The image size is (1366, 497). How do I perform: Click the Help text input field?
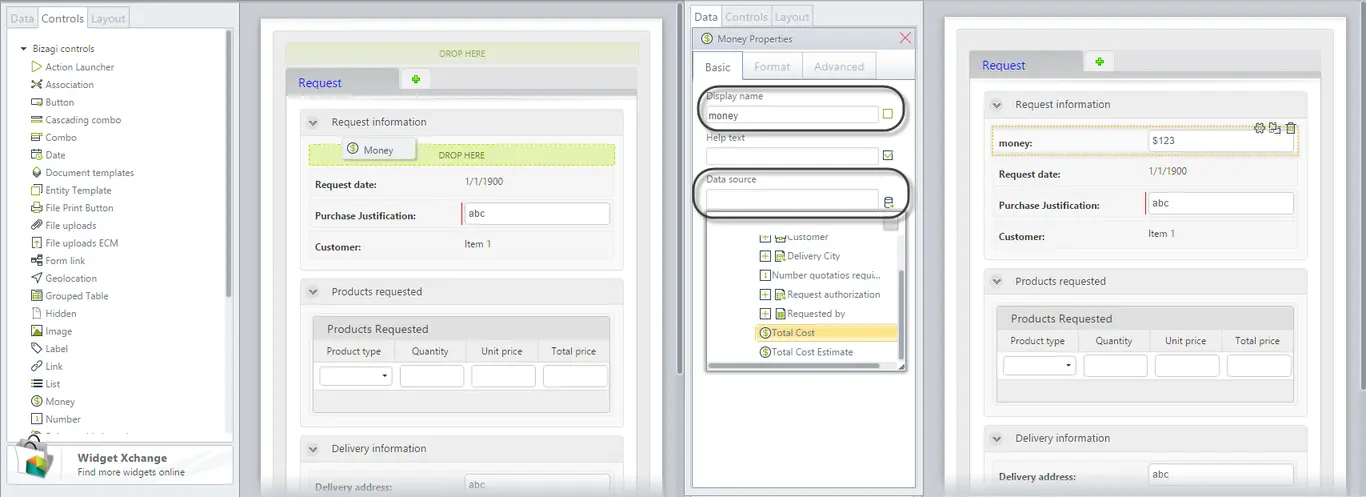point(792,156)
